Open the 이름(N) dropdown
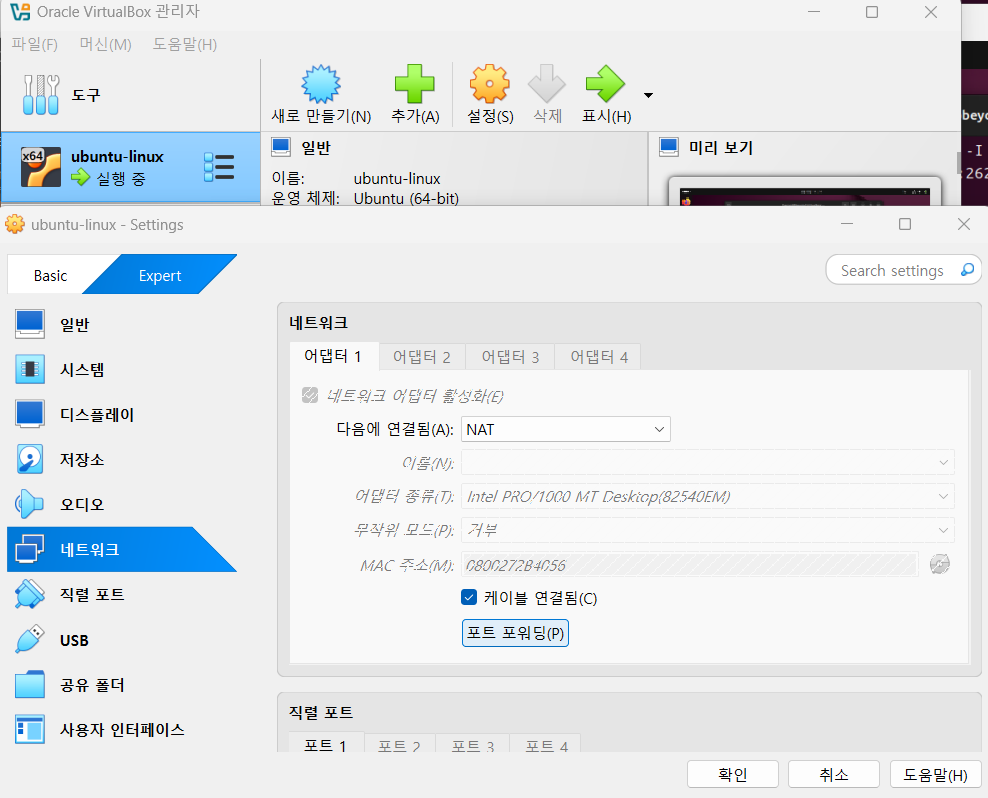Screen dimensions: 988x798 708,463
